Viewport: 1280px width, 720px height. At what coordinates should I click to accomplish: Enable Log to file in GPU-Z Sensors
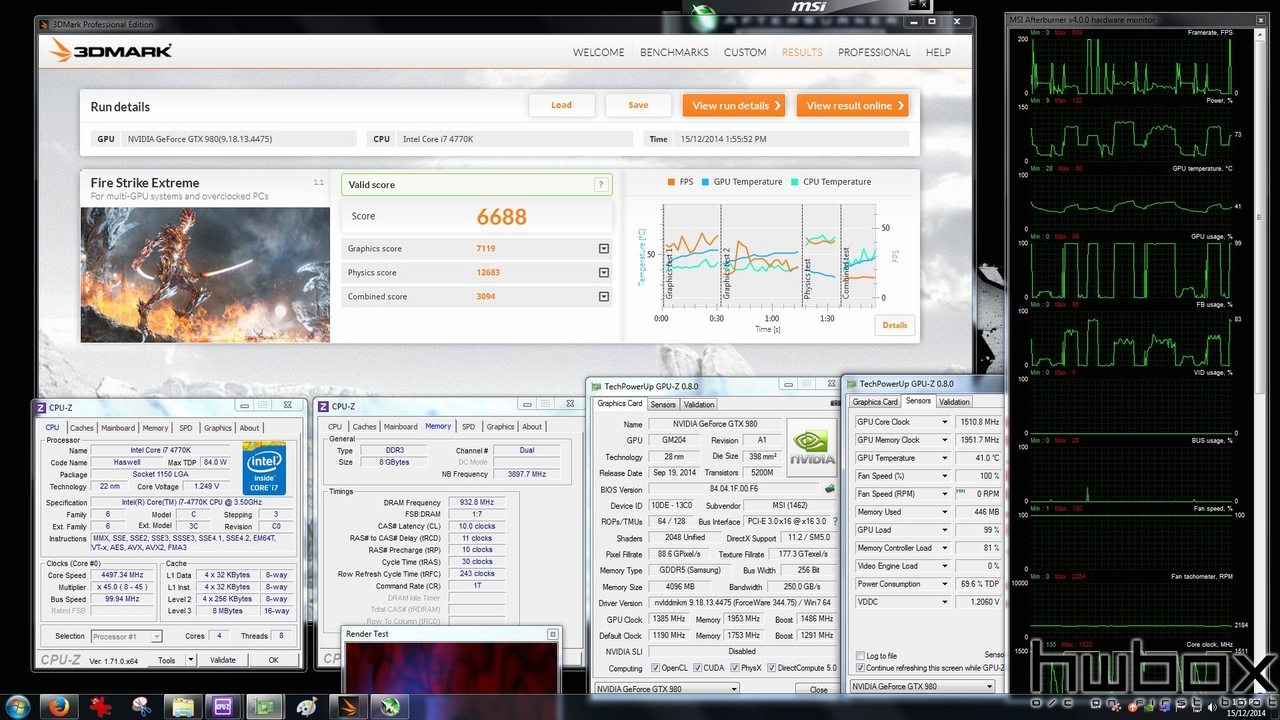(860, 656)
